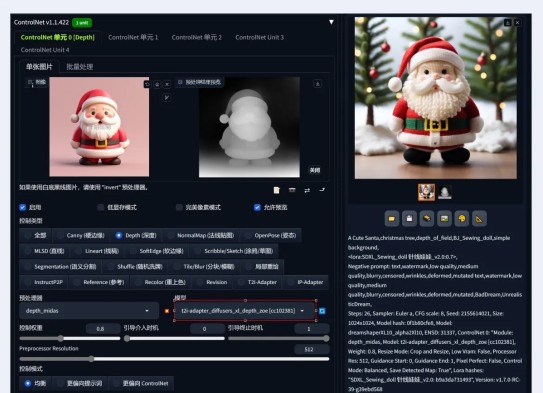This screenshot has height=393, width=543.
Task: Open the 批量处理 batch tab
Action: tap(80, 67)
